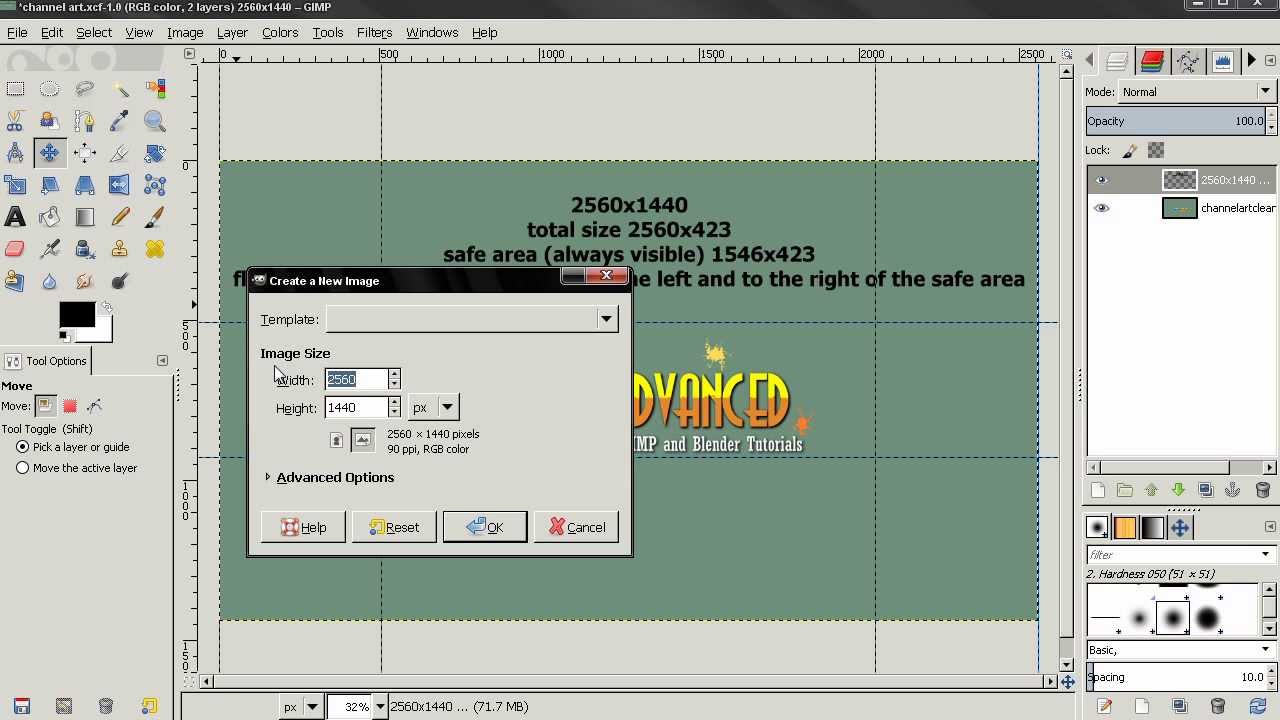Select the Fuzzy Select wand tool
1280x720 pixels.
tap(119, 89)
